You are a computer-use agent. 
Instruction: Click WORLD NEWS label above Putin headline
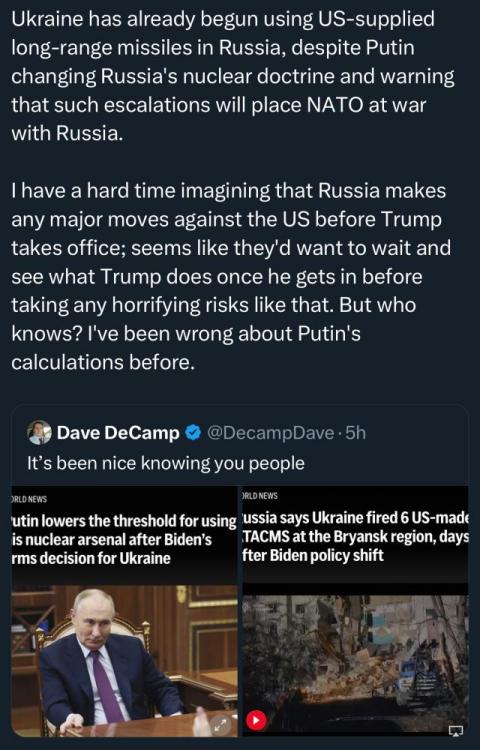click(x=30, y=499)
